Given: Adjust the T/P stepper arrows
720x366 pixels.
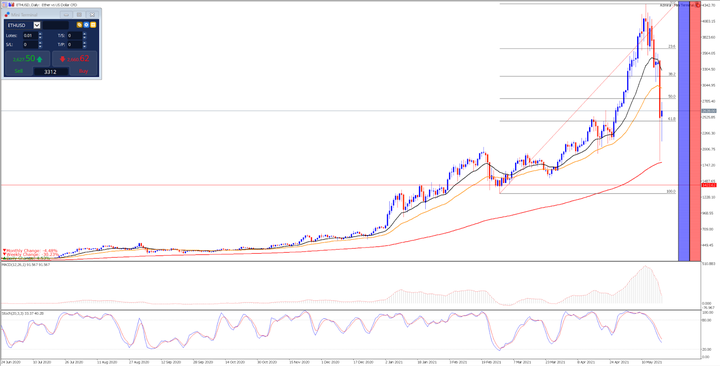Looking at the screenshot, I should click(x=84, y=45).
